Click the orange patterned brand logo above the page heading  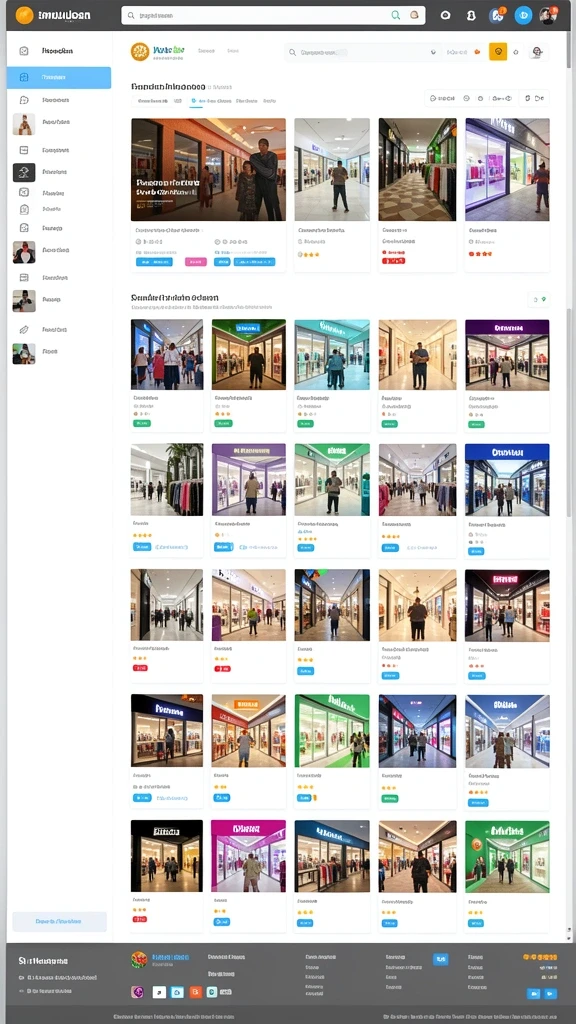pos(140,52)
